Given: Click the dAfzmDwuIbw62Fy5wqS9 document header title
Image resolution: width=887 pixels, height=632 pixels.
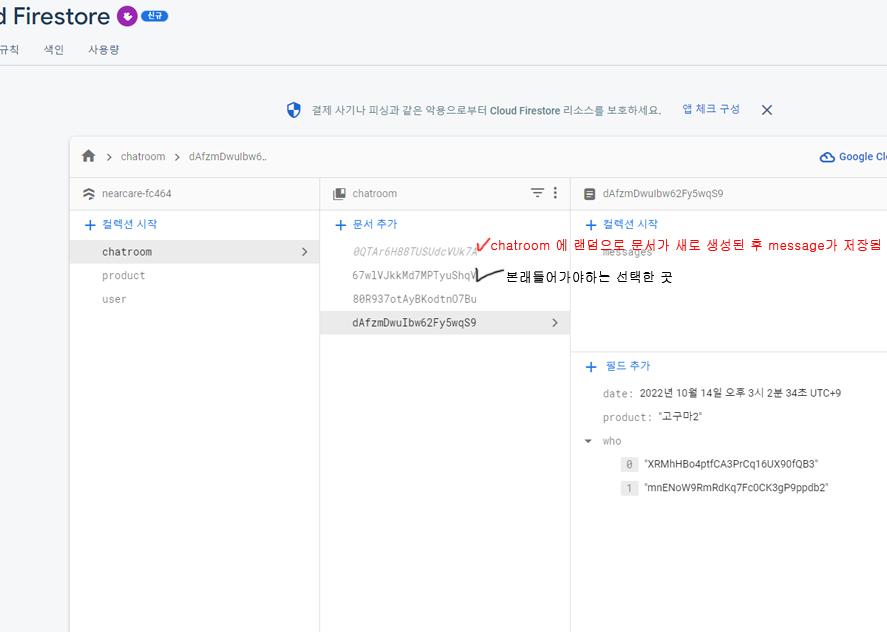Looking at the screenshot, I should tap(663, 194).
